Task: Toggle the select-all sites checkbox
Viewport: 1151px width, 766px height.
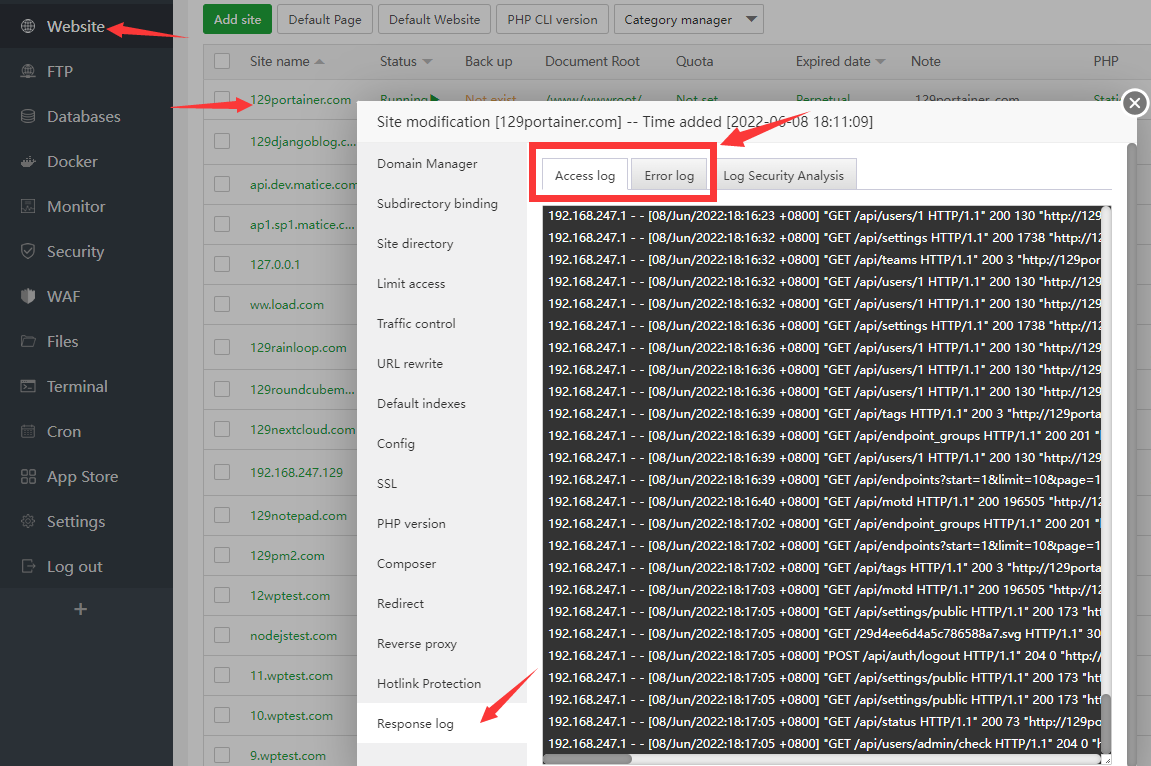Action: (222, 61)
